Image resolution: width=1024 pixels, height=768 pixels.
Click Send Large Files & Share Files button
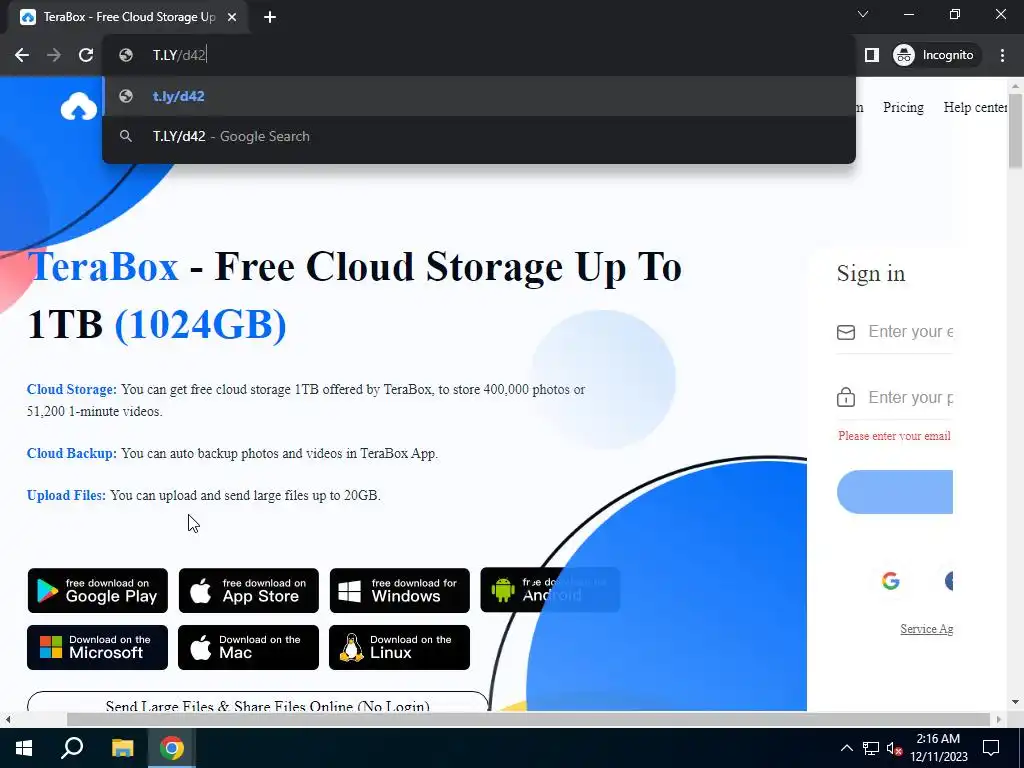click(x=258, y=701)
